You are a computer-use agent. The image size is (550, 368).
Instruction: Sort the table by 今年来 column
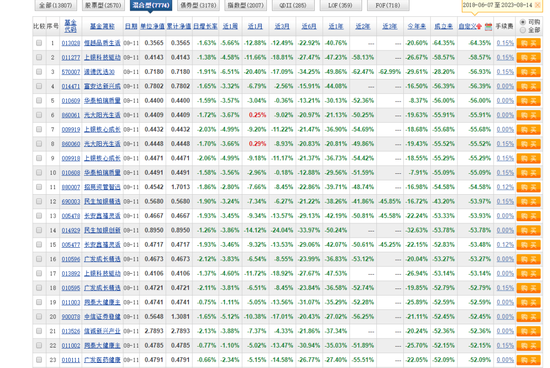pos(417,26)
